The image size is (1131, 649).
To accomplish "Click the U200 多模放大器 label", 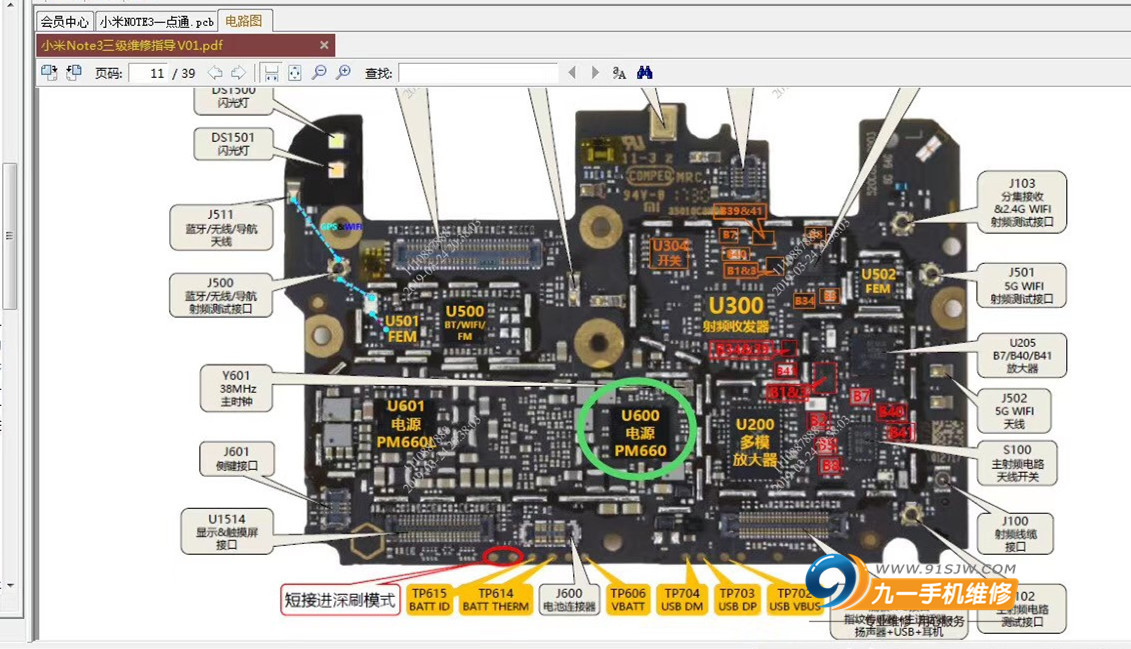I will coord(754,442).
